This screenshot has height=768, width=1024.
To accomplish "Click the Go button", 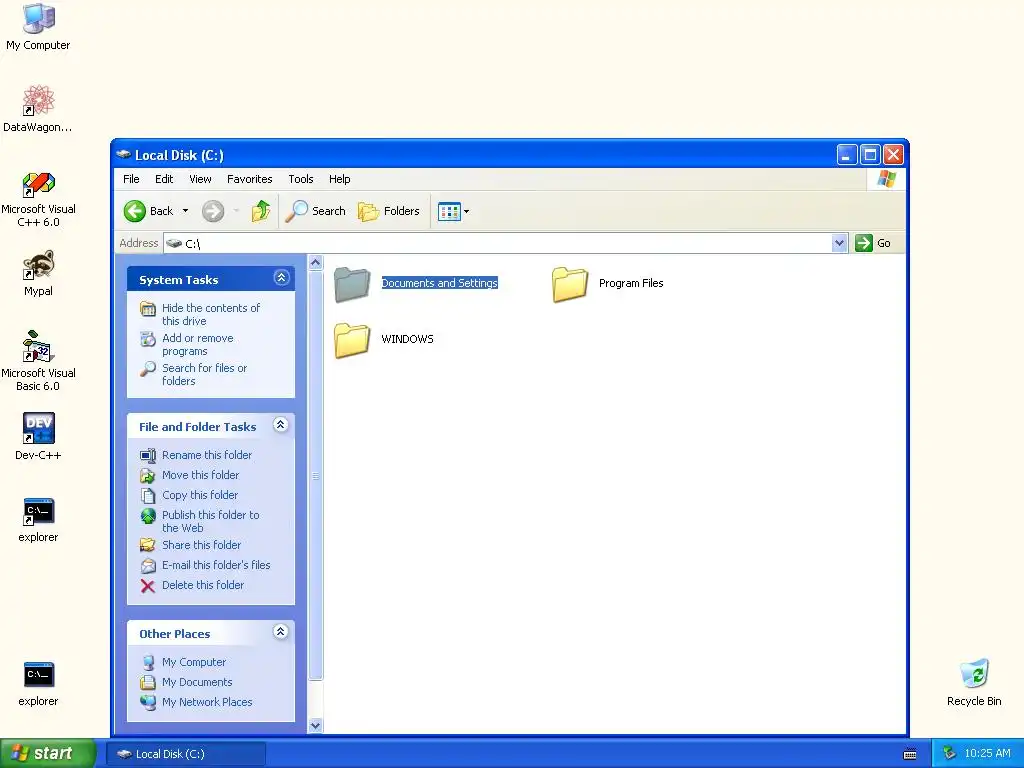I will click(873, 243).
